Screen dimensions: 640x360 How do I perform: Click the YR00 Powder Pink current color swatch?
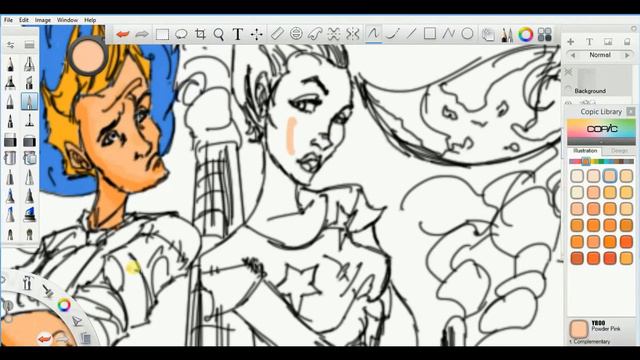pyautogui.click(x=578, y=329)
